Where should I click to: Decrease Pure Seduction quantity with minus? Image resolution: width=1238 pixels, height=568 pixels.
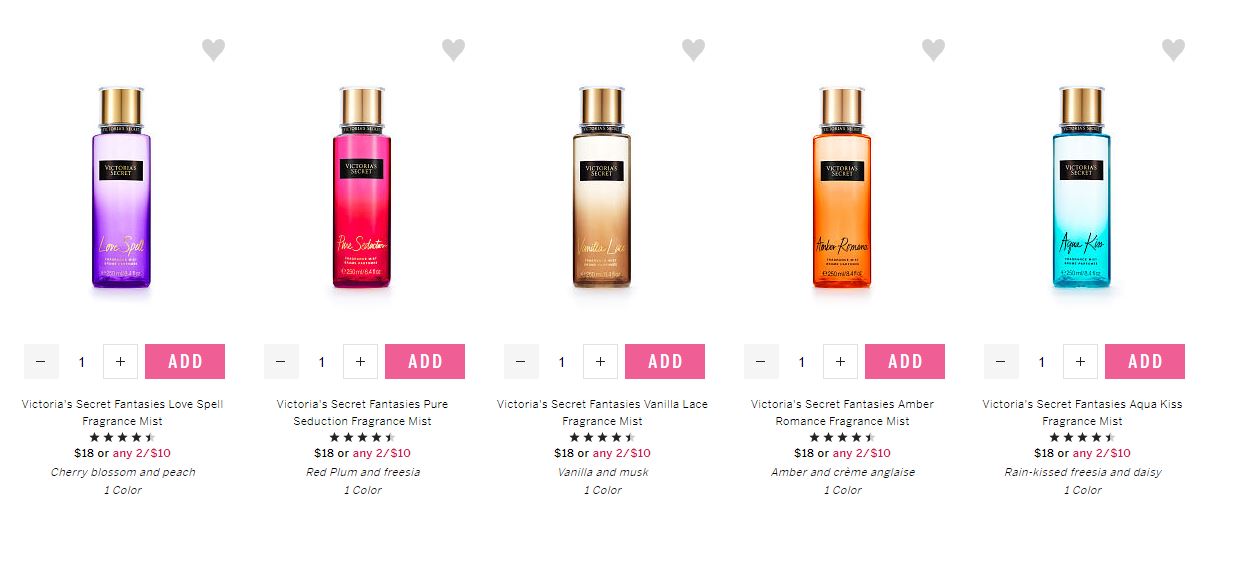[x=281, y=361]
